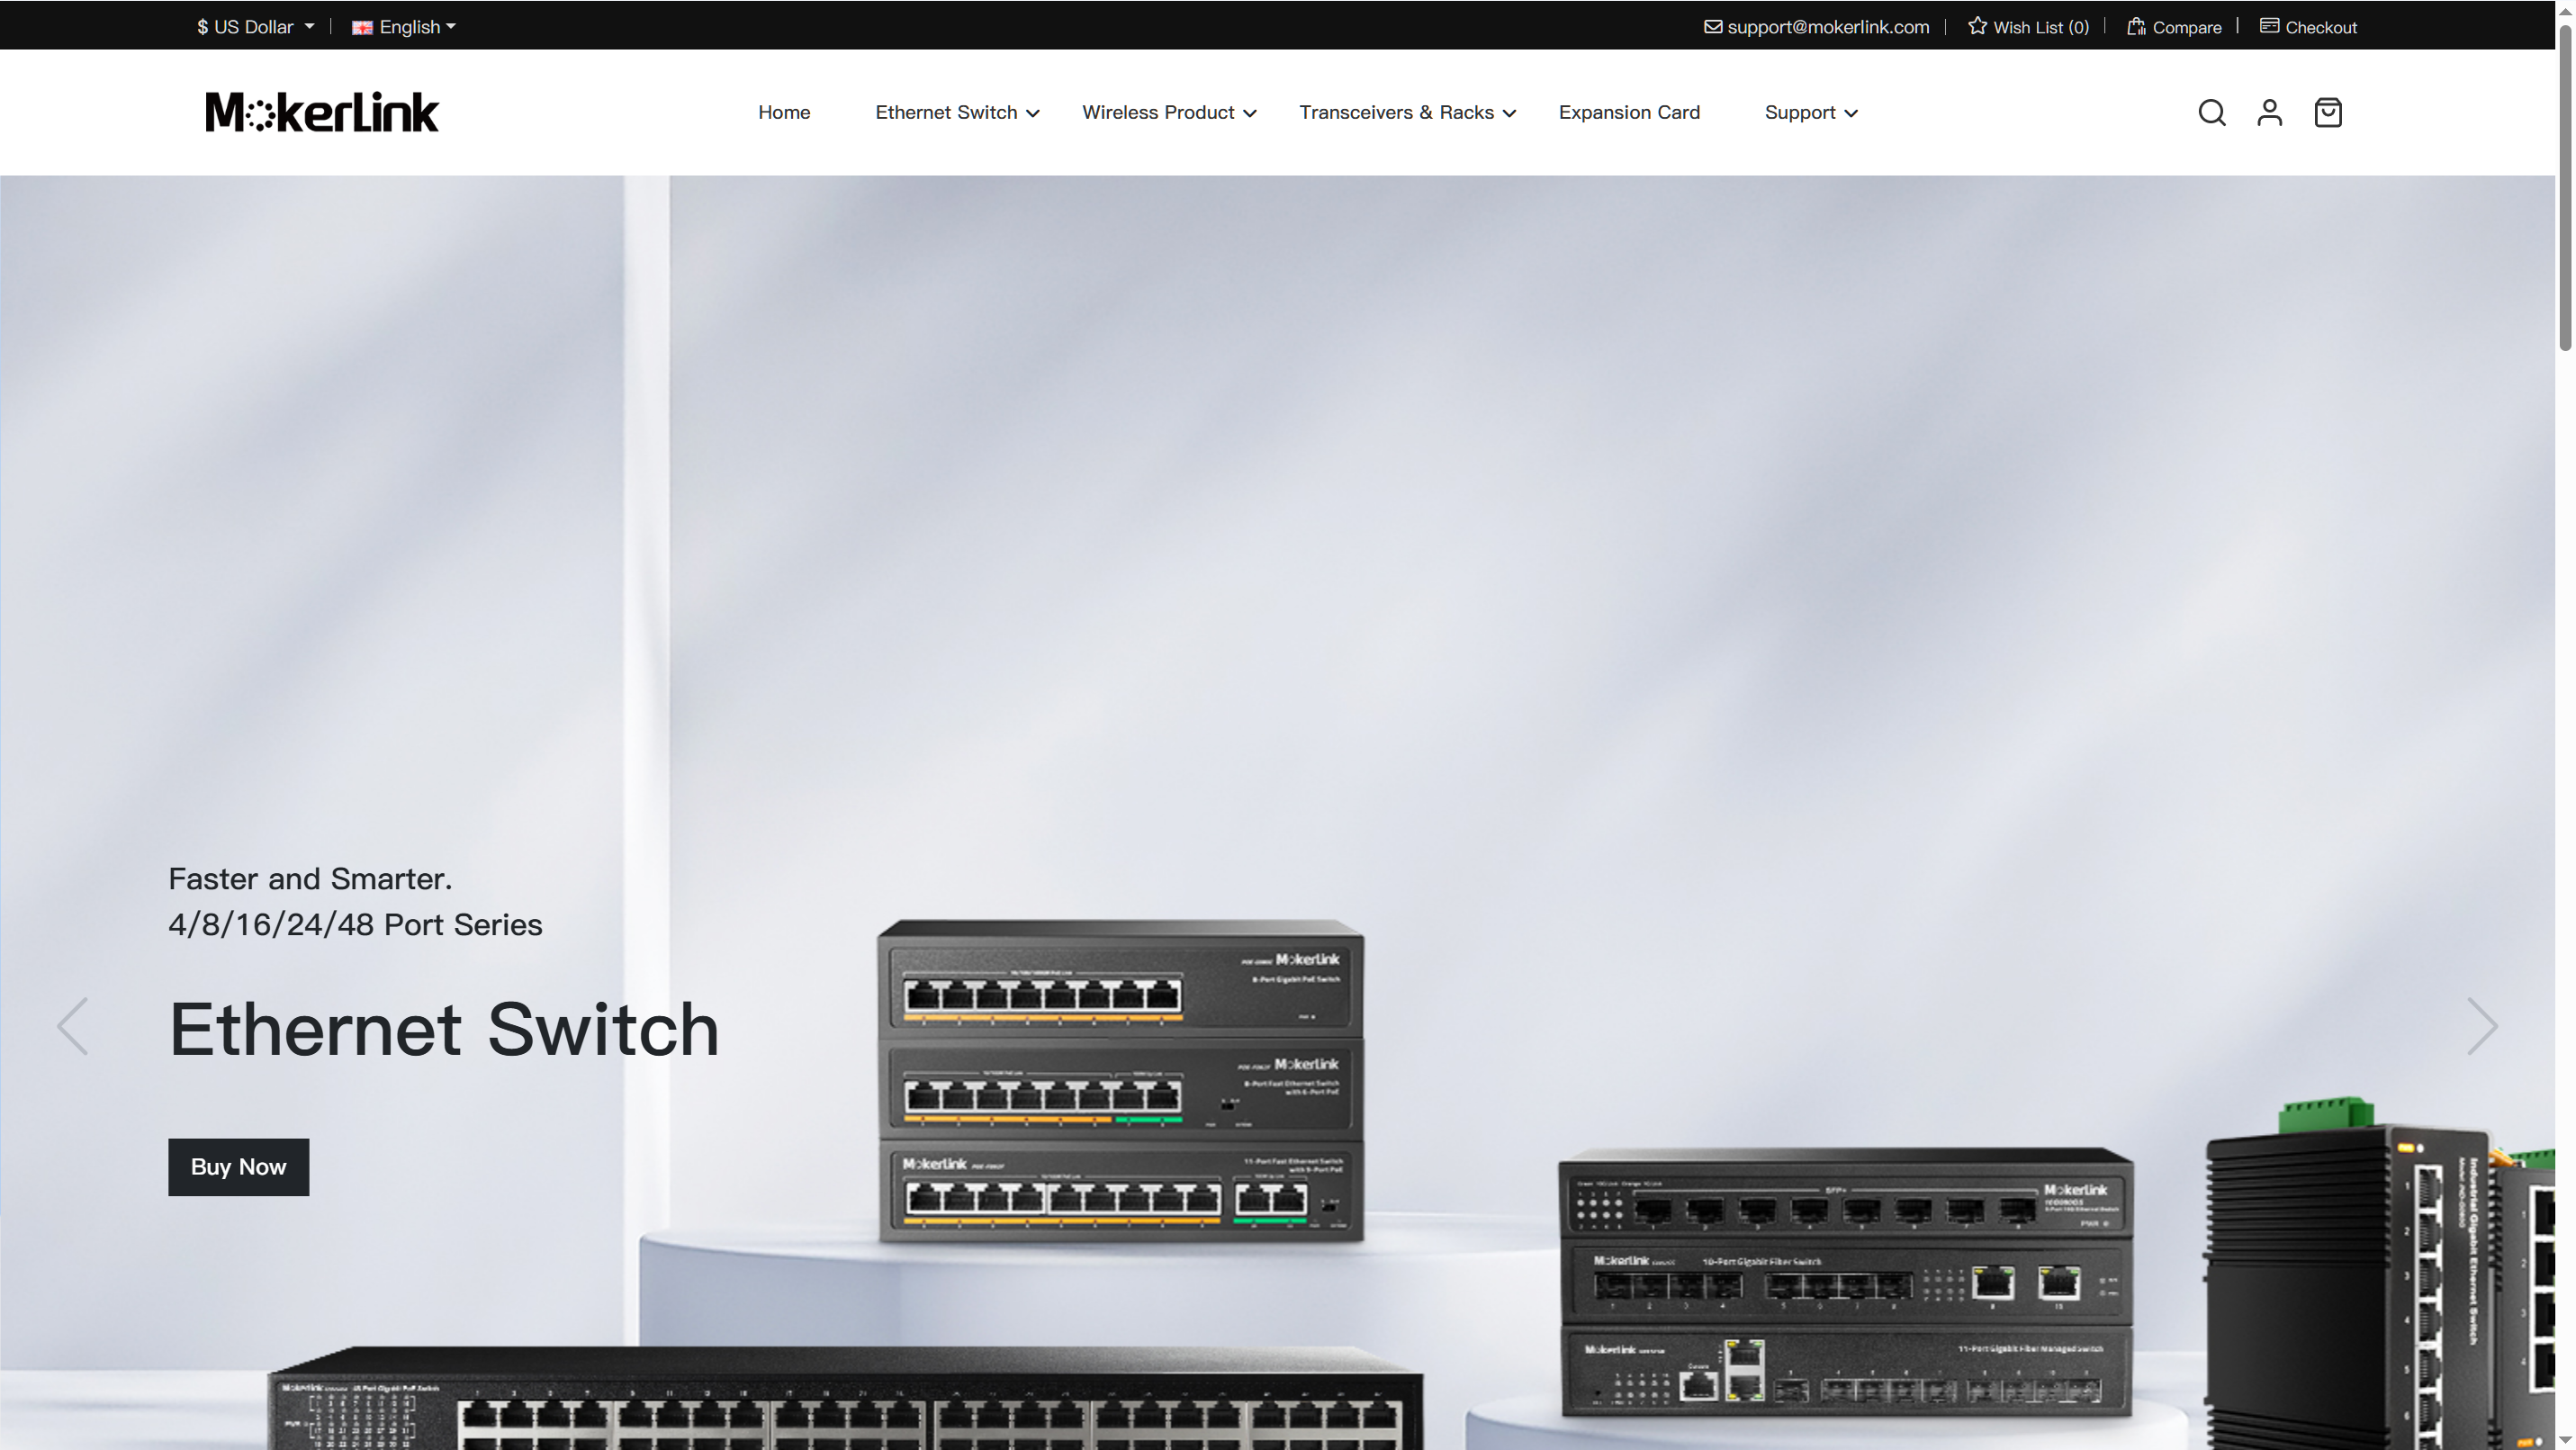The image size is (2576, 1450).
Task: Go to the Home menu item
Action: click(784, 112)
